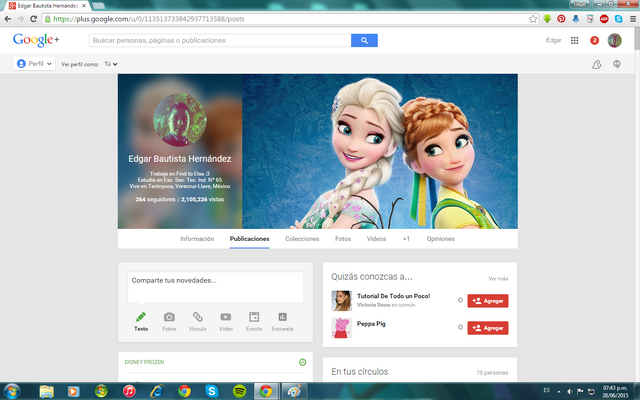Open the Google apps grid

click(575, 40)
